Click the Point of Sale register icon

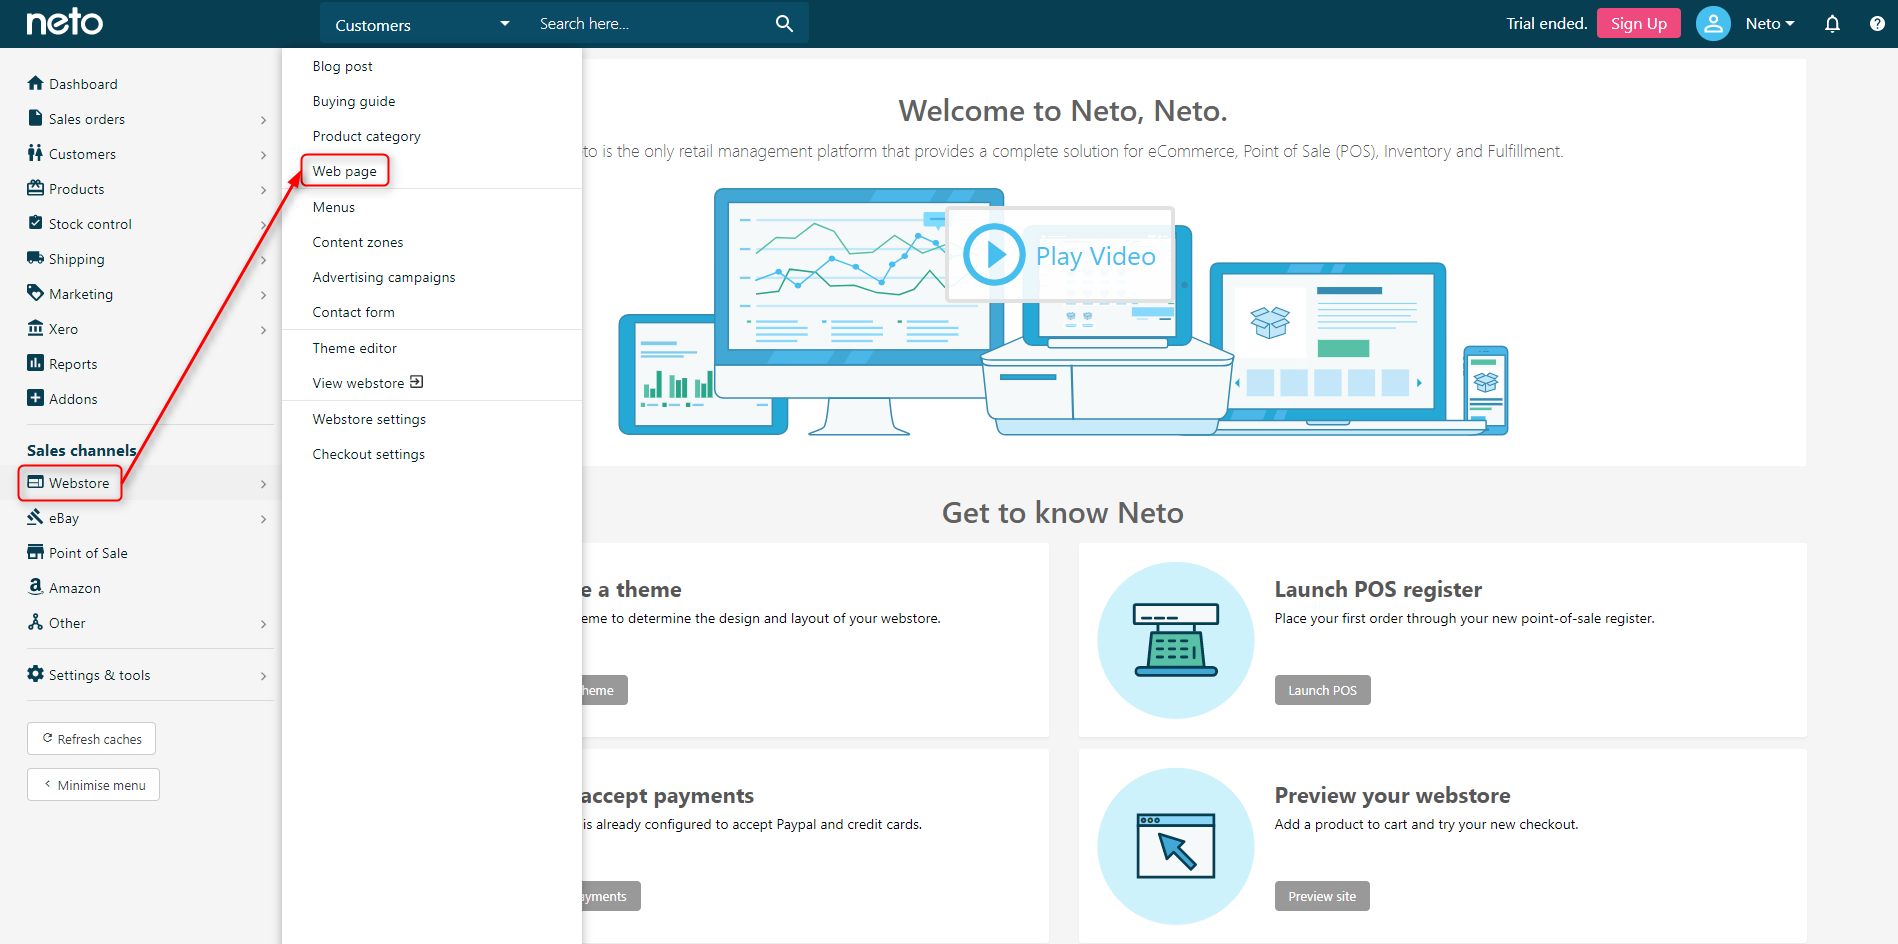[x=35, y=552]
